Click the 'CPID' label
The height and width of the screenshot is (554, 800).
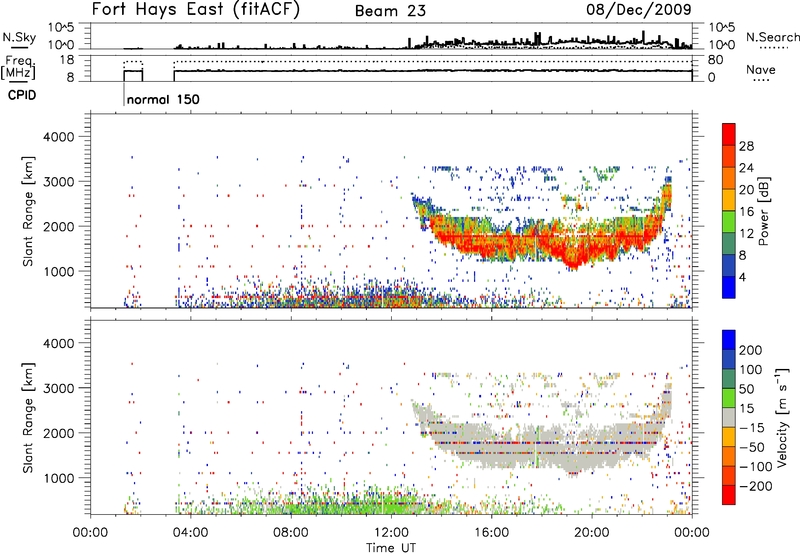22,95
